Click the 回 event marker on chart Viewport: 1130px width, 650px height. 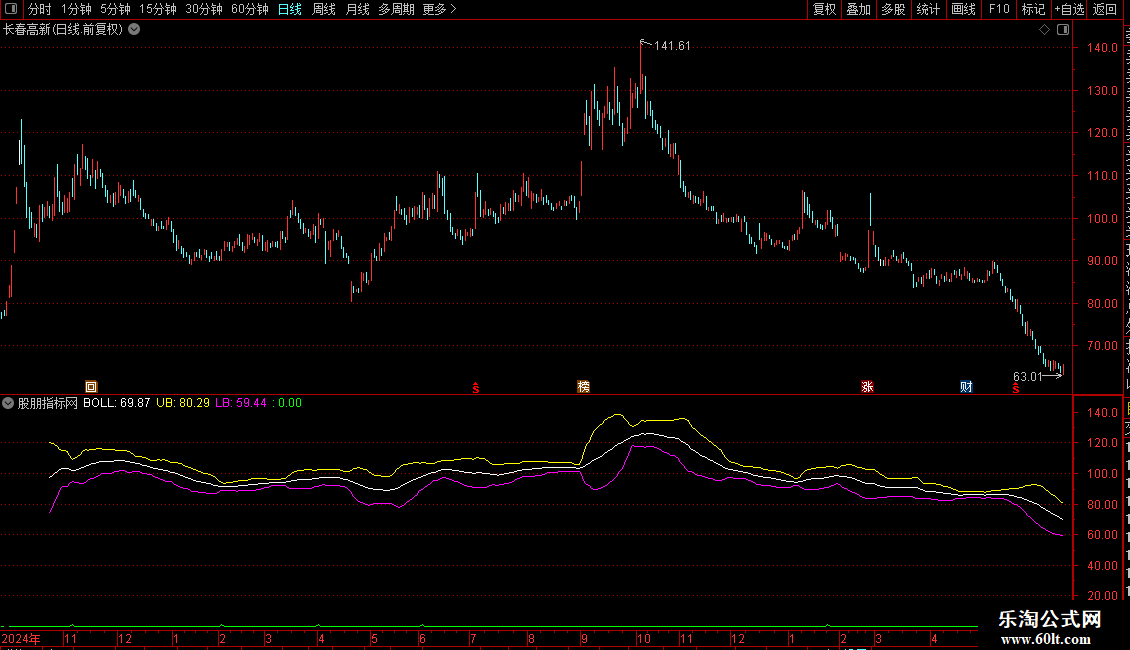coord(91,387)
